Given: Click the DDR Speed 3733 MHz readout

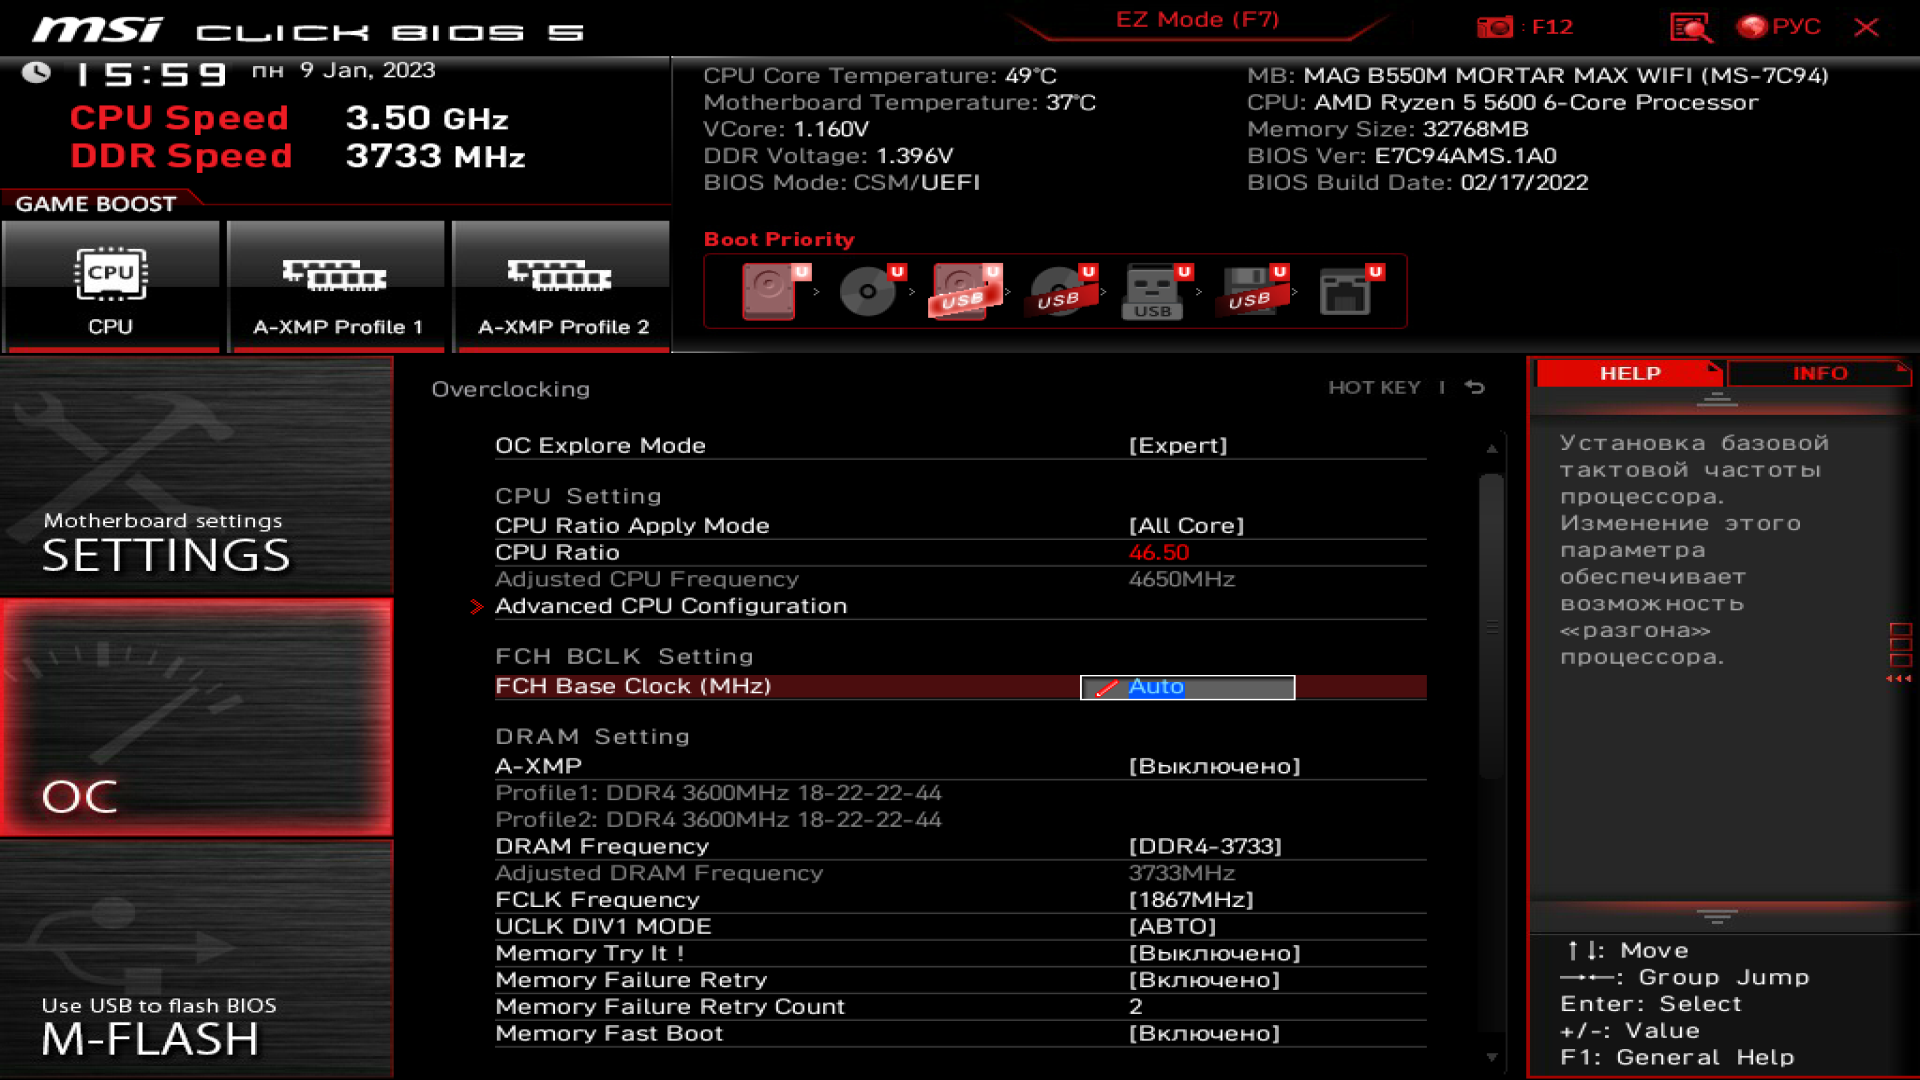Looking at the screenshot, I should point(297,157).
